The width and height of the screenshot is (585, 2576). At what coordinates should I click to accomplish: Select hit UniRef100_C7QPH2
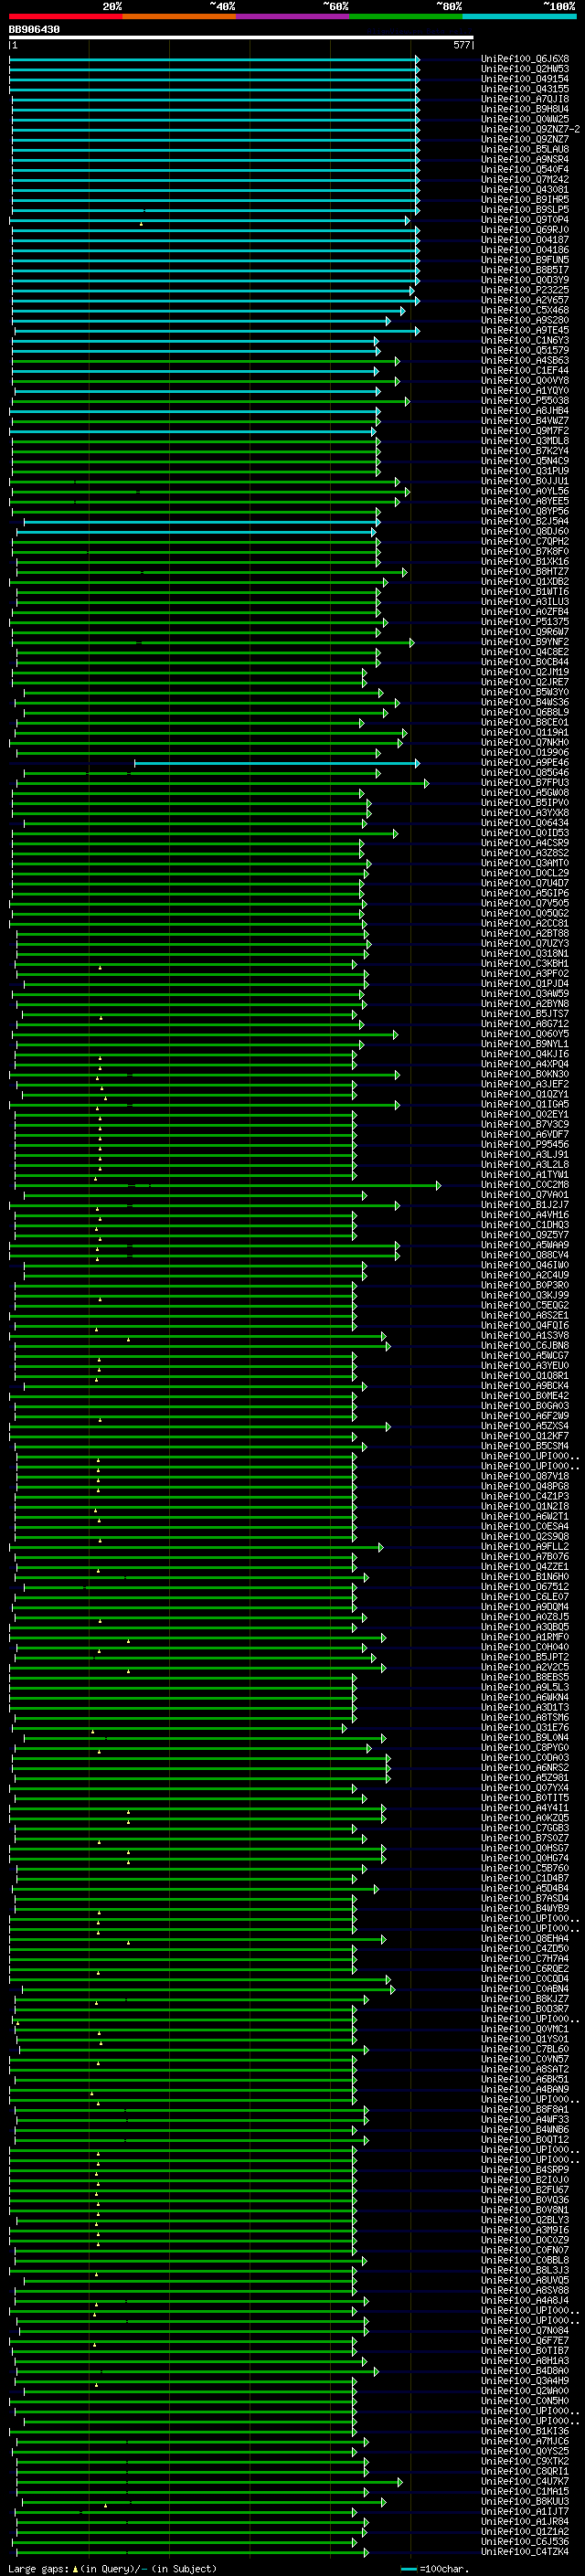tap(525, 541)
